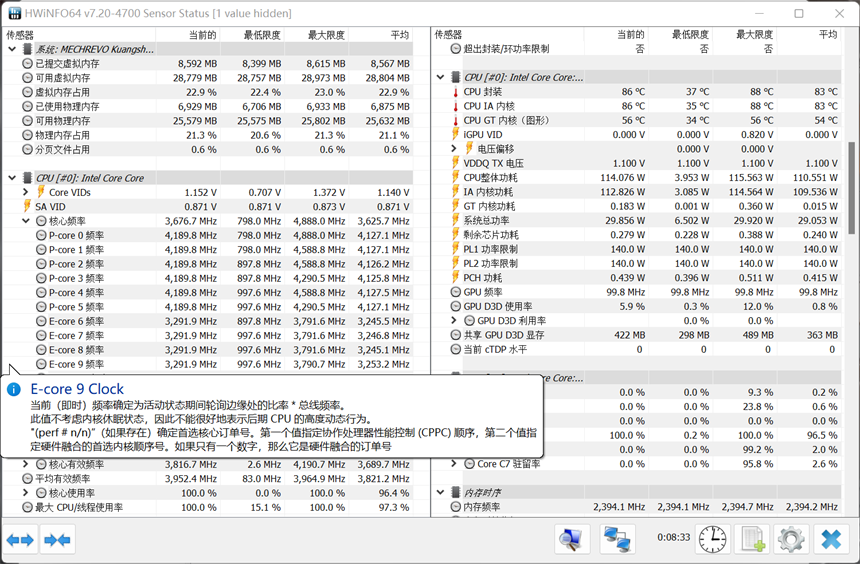Expand the GPU D3D 利用率 row

[454, 320]
